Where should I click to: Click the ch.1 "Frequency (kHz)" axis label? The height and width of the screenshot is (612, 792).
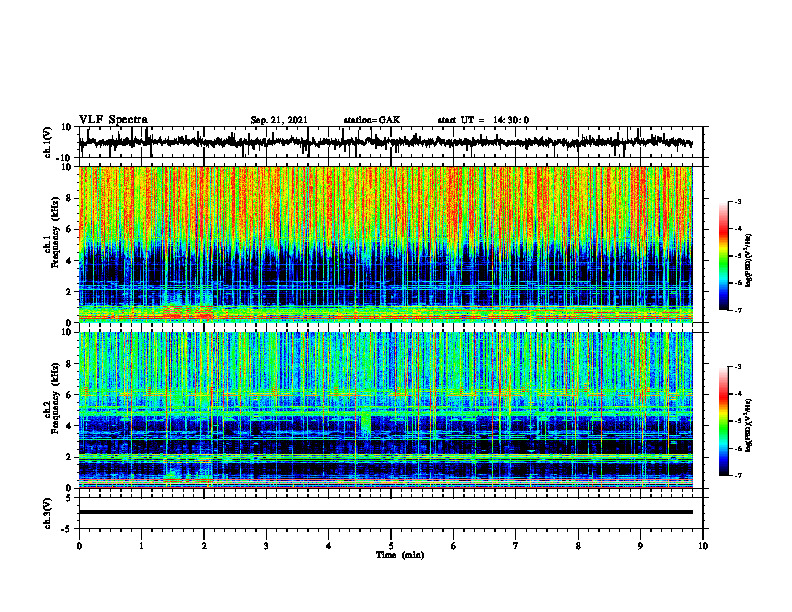coord(56,233)
